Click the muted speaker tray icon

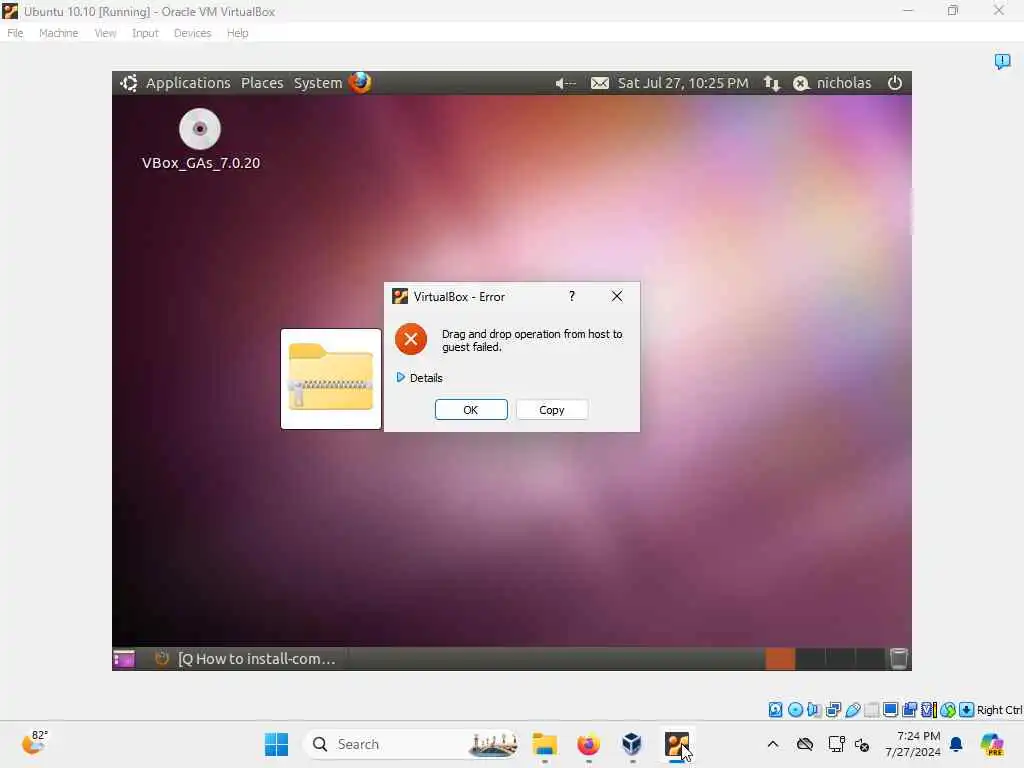[862, 744]
